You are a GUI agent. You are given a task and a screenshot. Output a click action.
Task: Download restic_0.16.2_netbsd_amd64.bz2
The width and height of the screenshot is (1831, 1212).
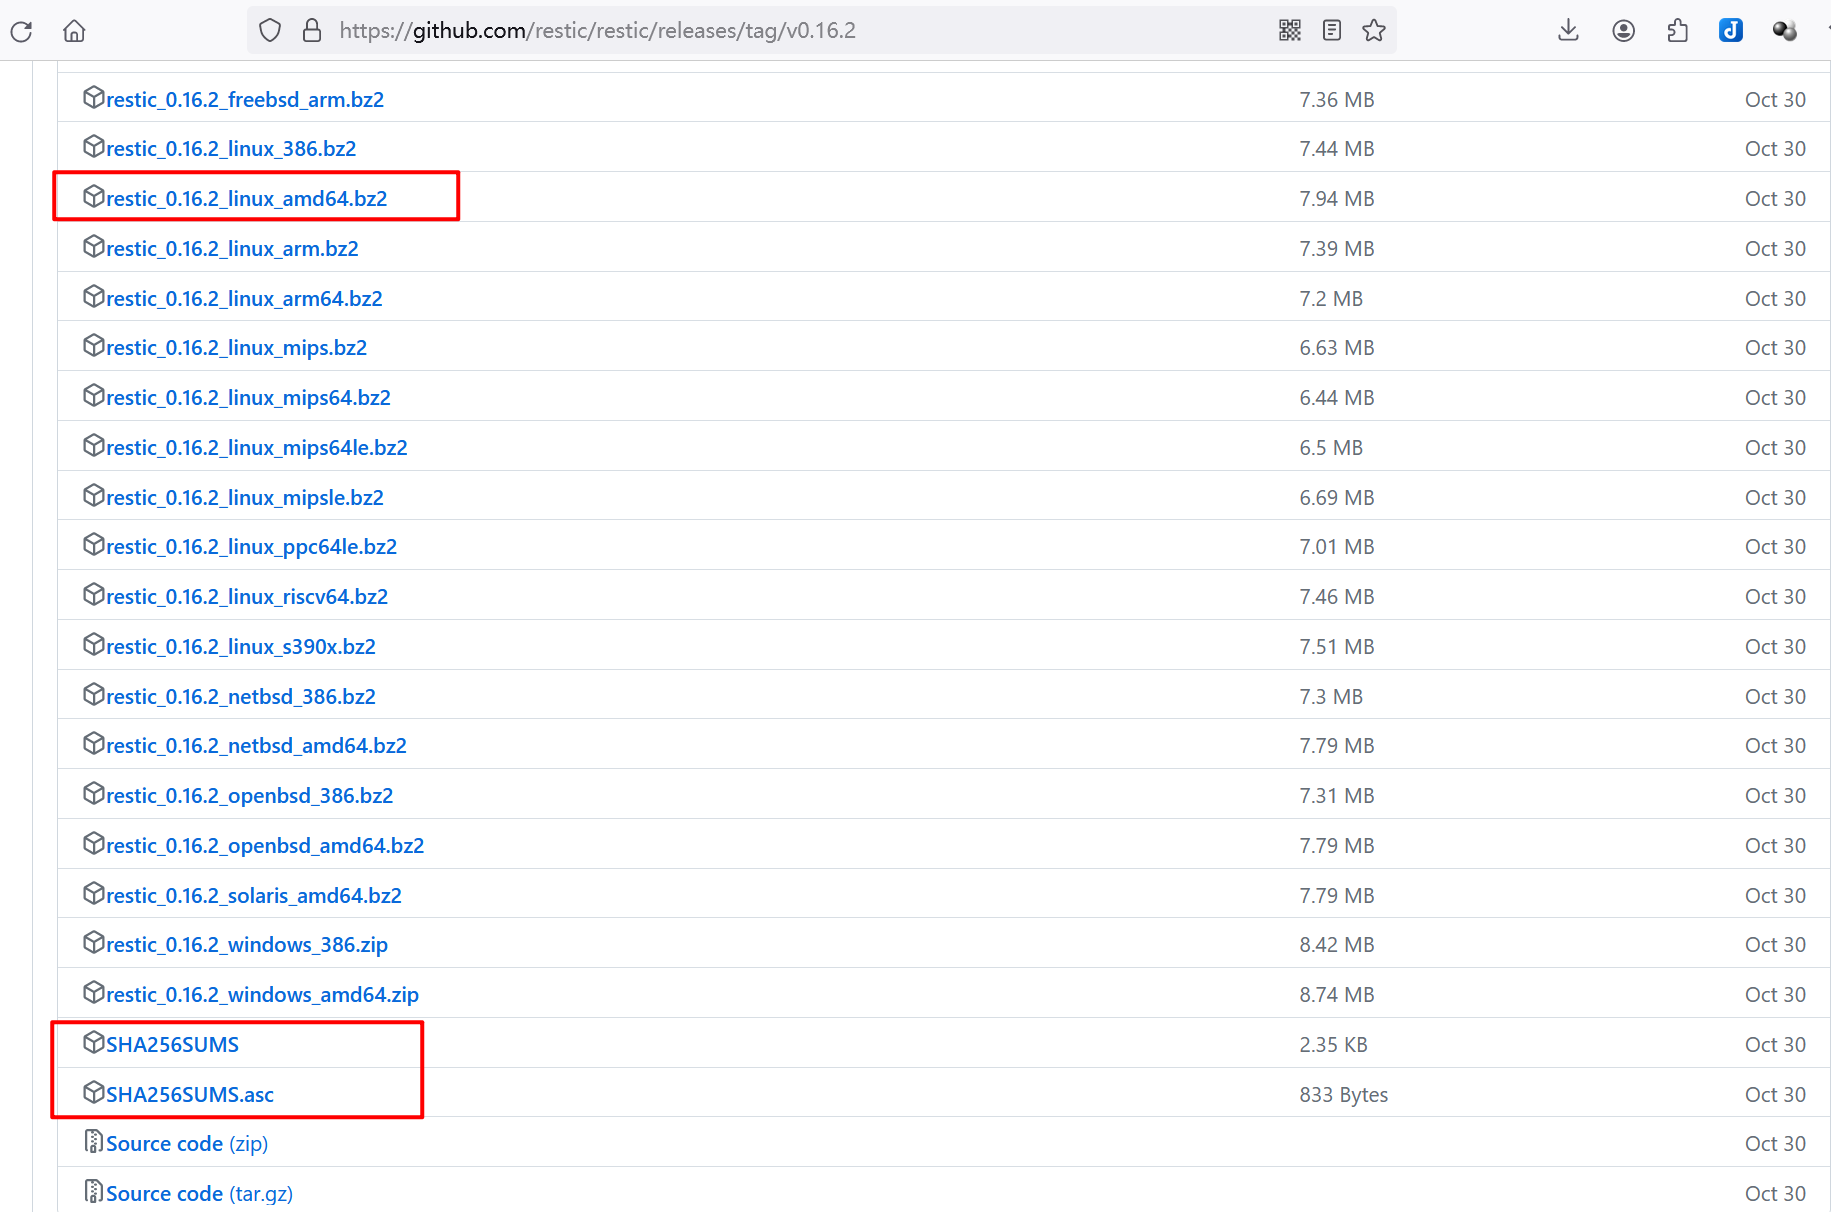pos(256,746)
